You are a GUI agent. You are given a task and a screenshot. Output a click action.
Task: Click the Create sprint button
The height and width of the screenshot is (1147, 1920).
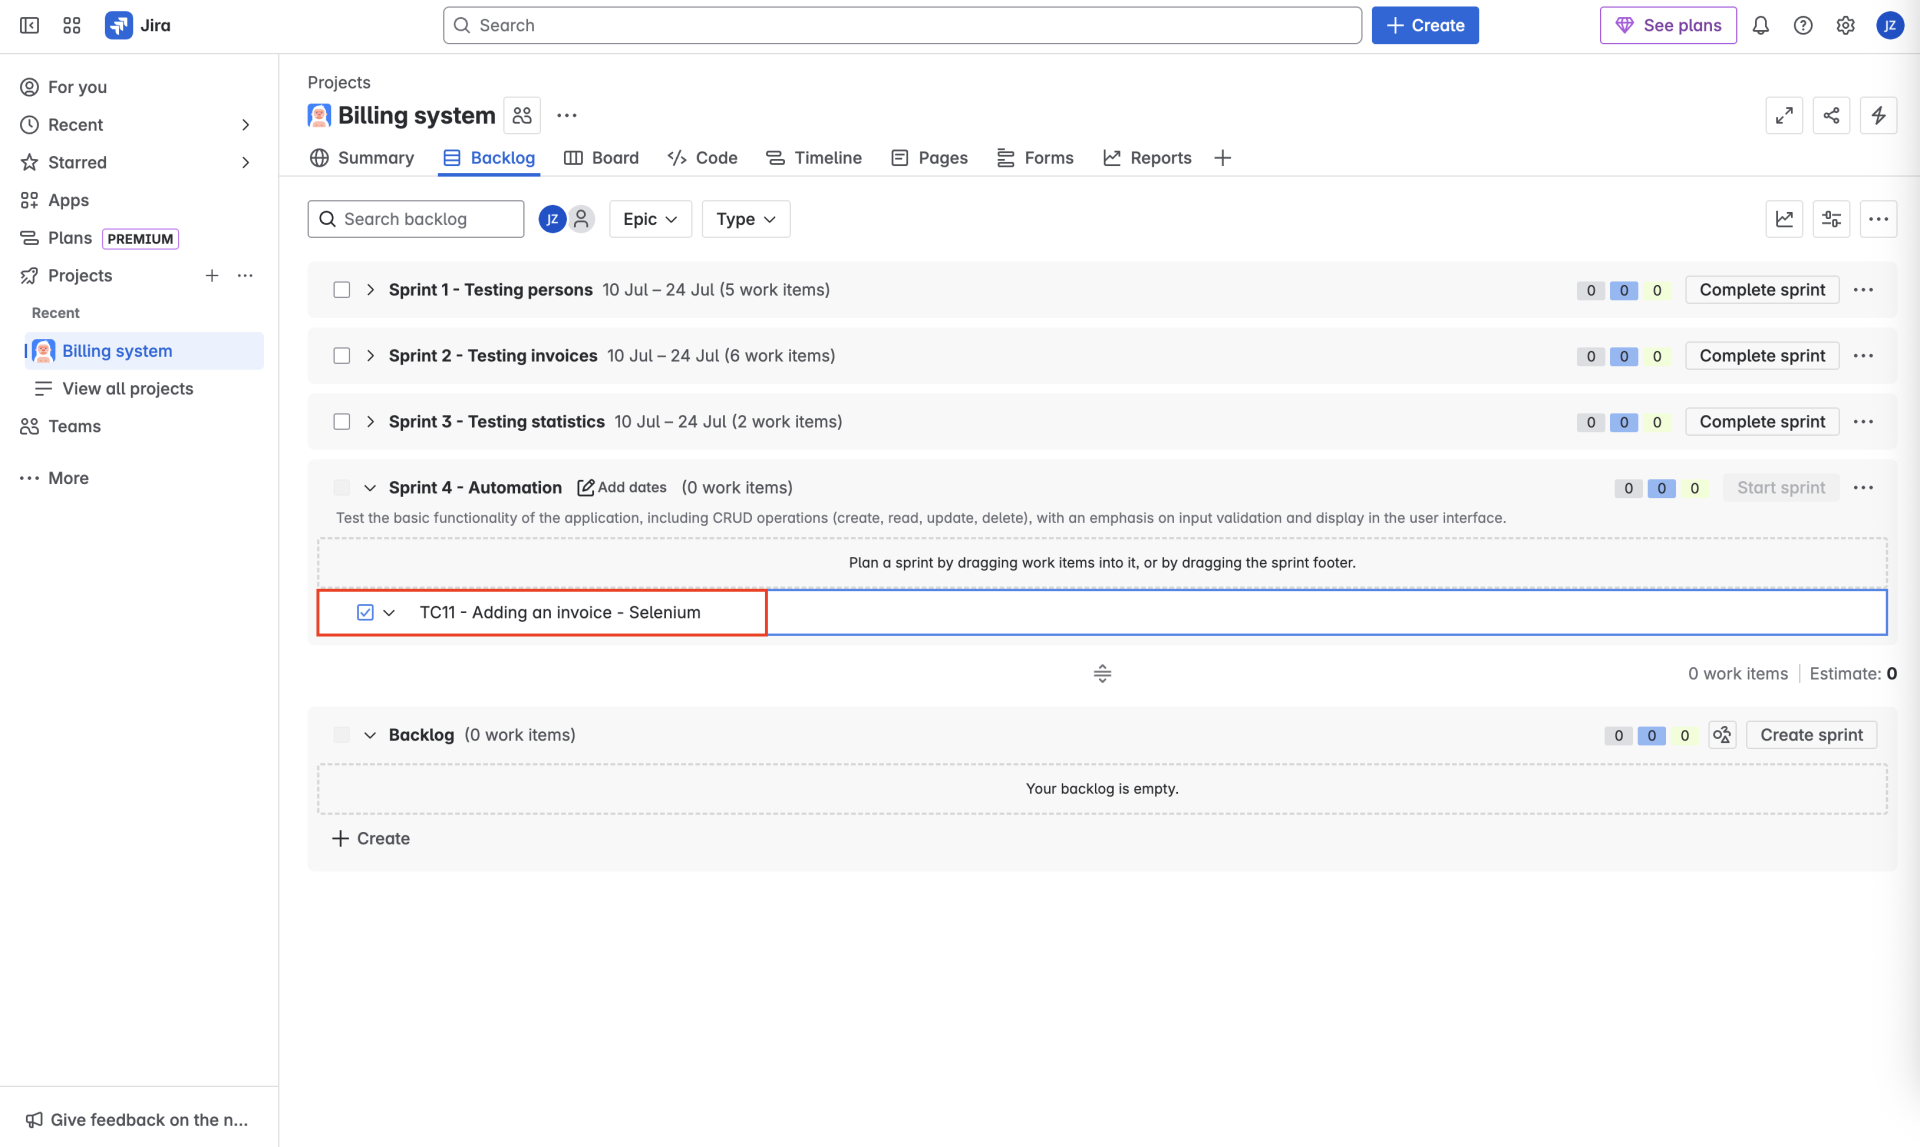click(x=1810, y=735)
